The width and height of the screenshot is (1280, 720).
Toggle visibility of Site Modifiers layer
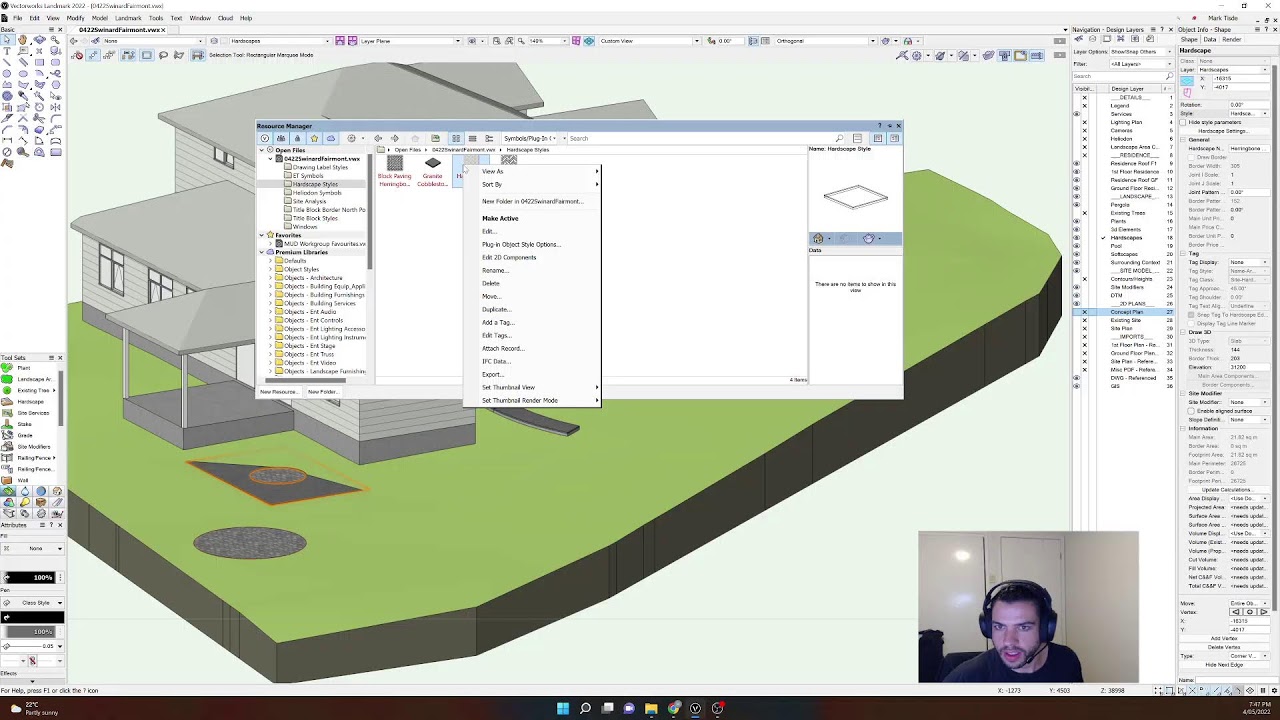(1077, 287)
